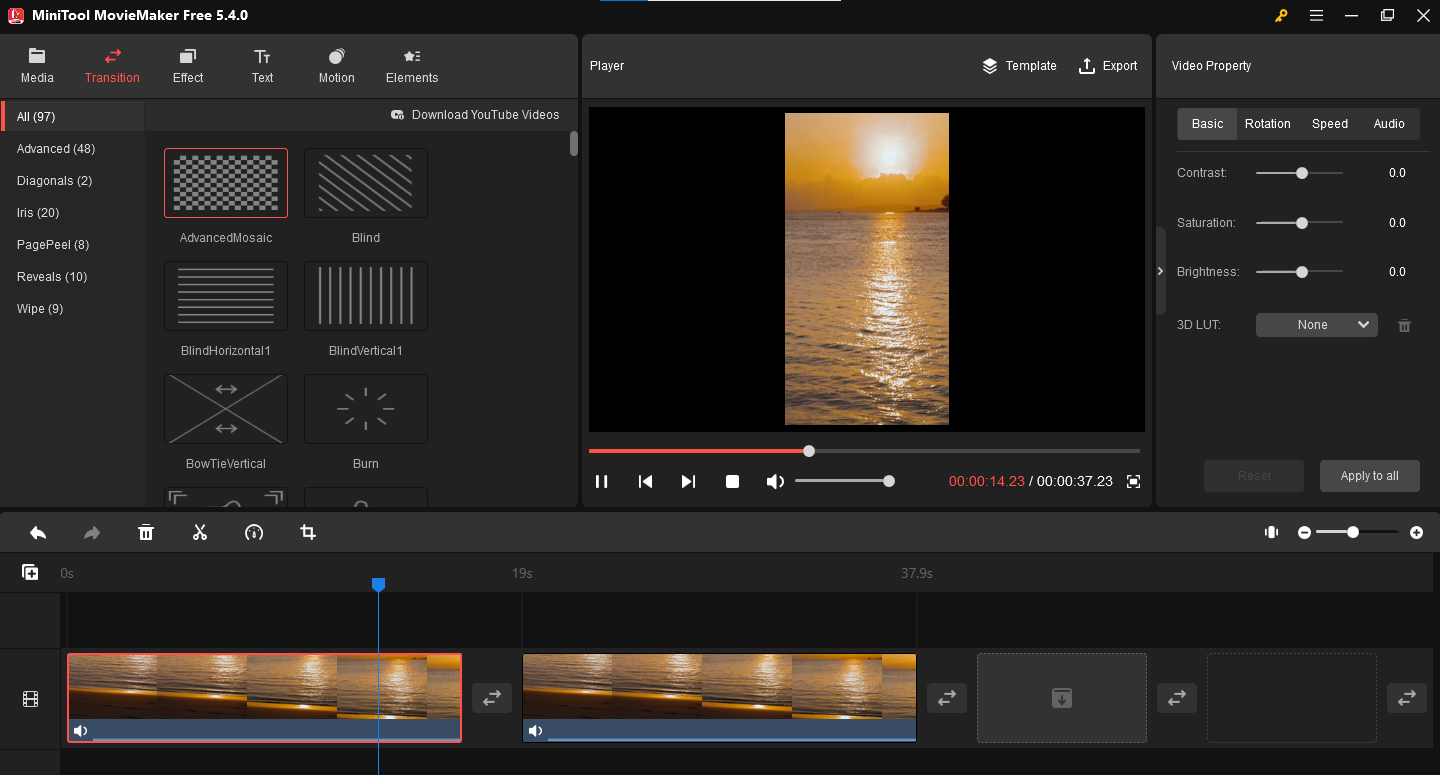Collapse the Video Property panel arrow
The image size is (1440, 775).
pyautogui.click(x=1160, y=271)
